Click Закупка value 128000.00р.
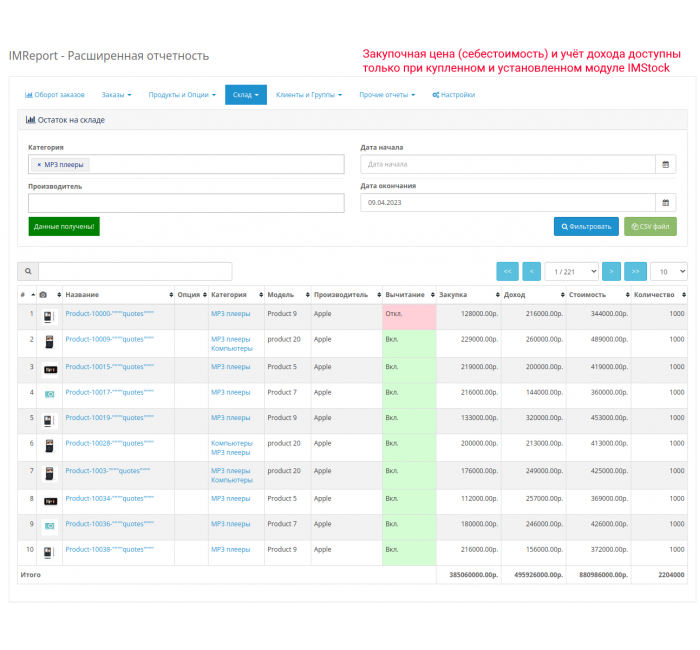This screenshot has height=650, width=700. click(x=479, y=313)
